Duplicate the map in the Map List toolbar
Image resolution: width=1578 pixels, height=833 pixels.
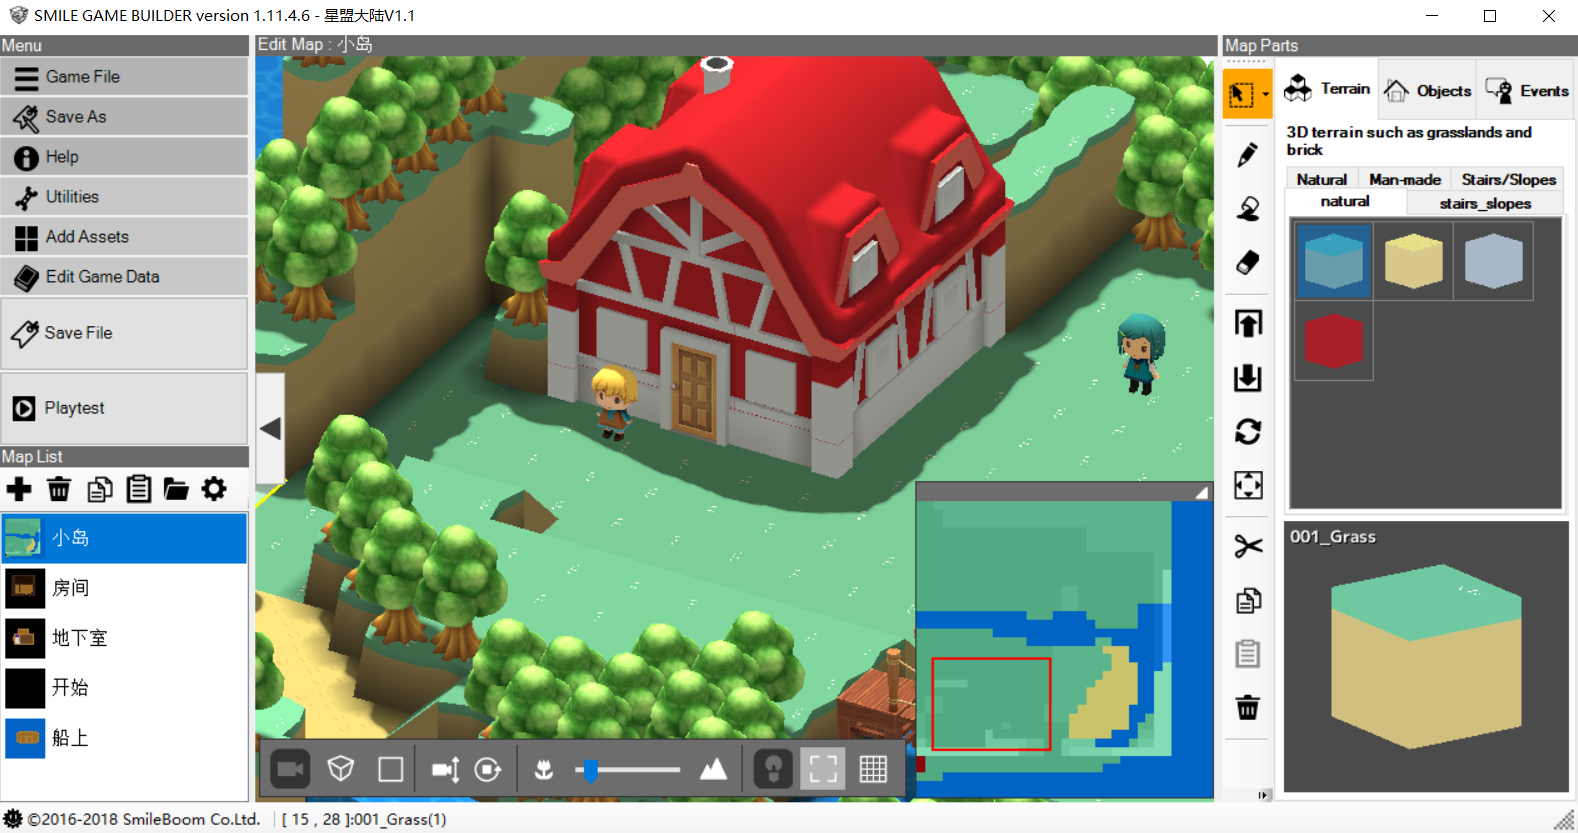[x=99, y=489]
